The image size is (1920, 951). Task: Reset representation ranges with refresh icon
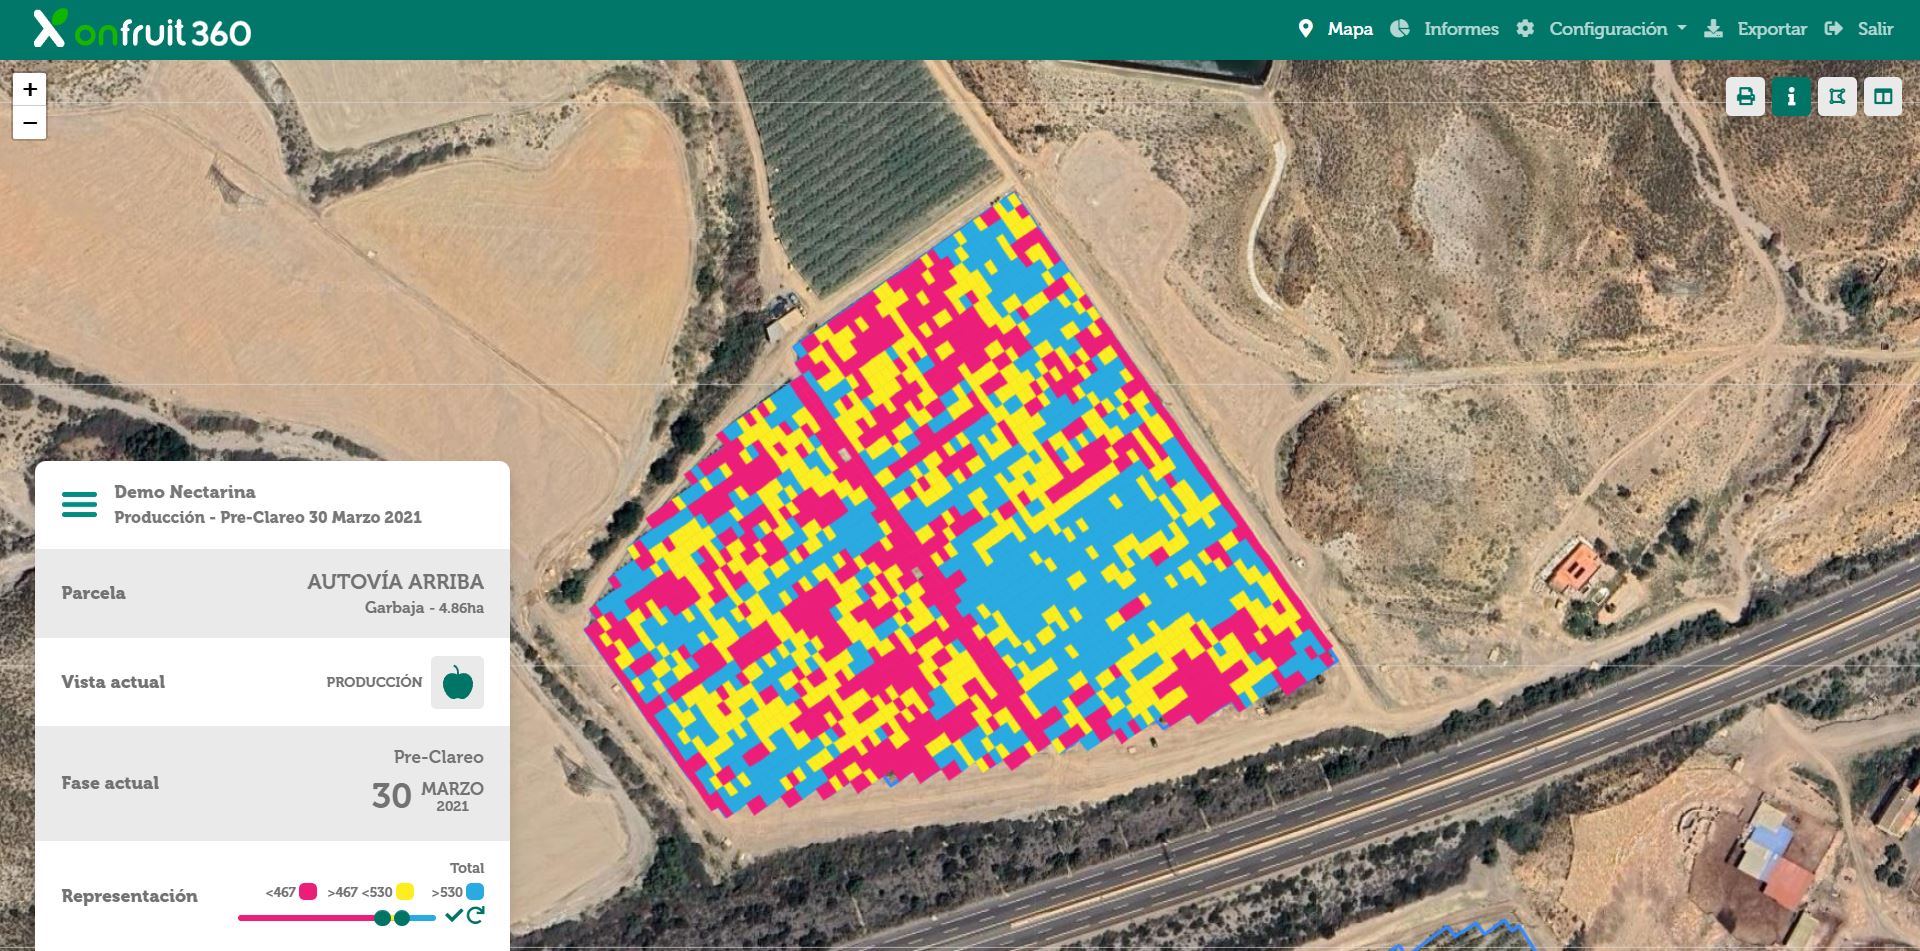tap(476, 915)
